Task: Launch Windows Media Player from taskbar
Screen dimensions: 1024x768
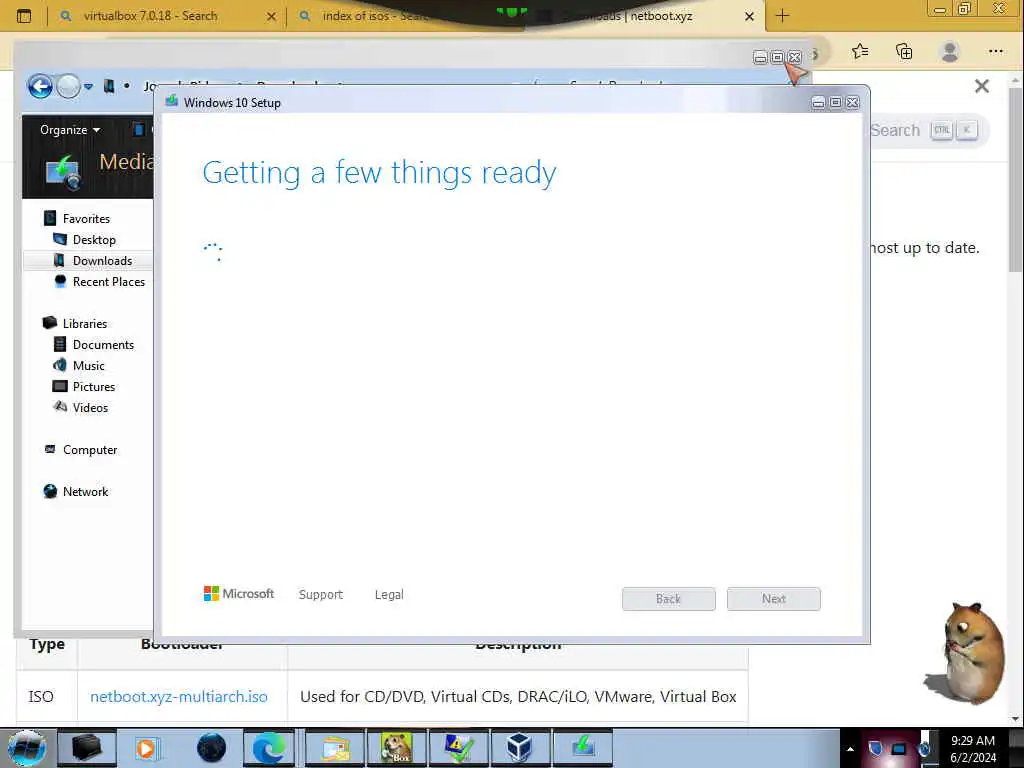Action: tap(147, 748)
